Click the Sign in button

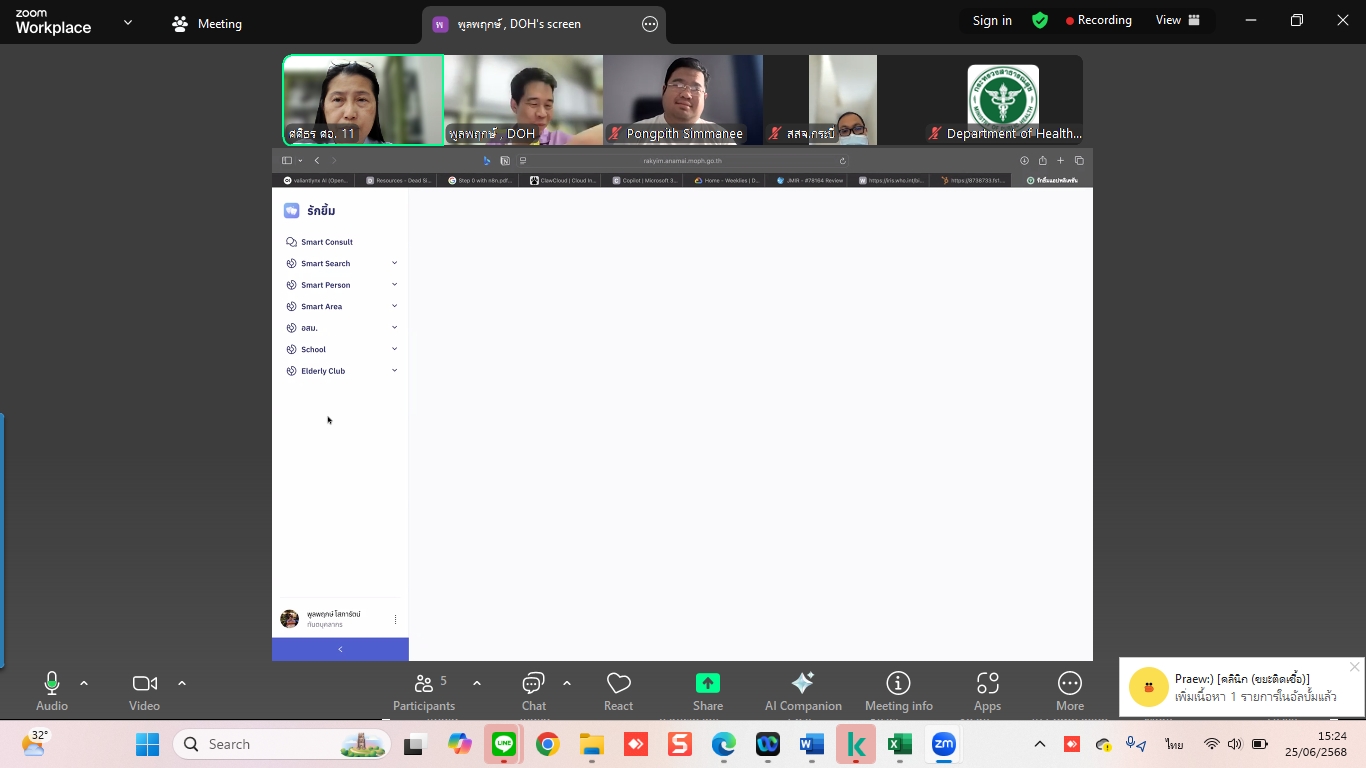pos(992,20)
